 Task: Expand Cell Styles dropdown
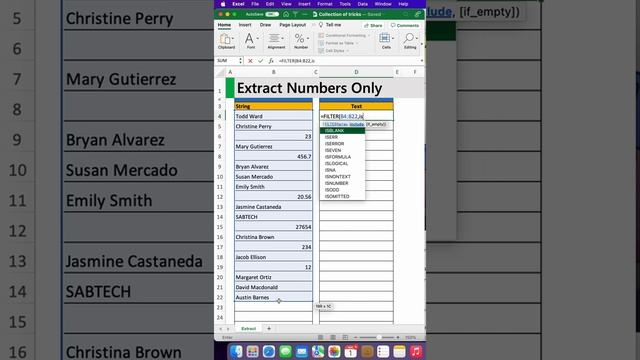click(347, 51)
